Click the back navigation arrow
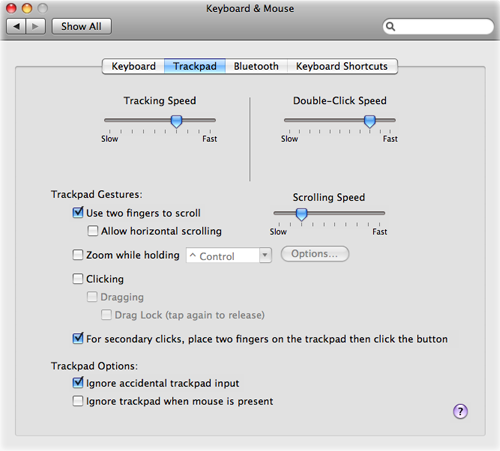 click(16, 26)
